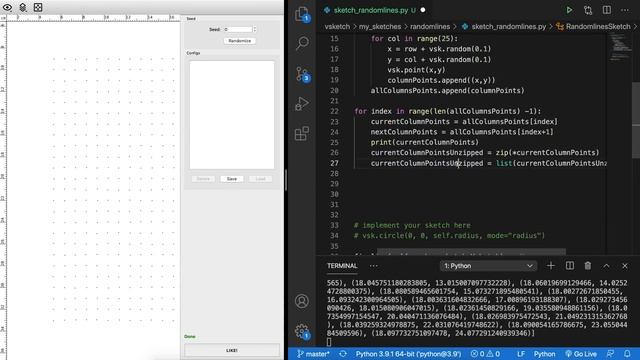This screenshot has height=360, width=640.
Task: Click the notifications bell in status bar
Action: point(627,354)
